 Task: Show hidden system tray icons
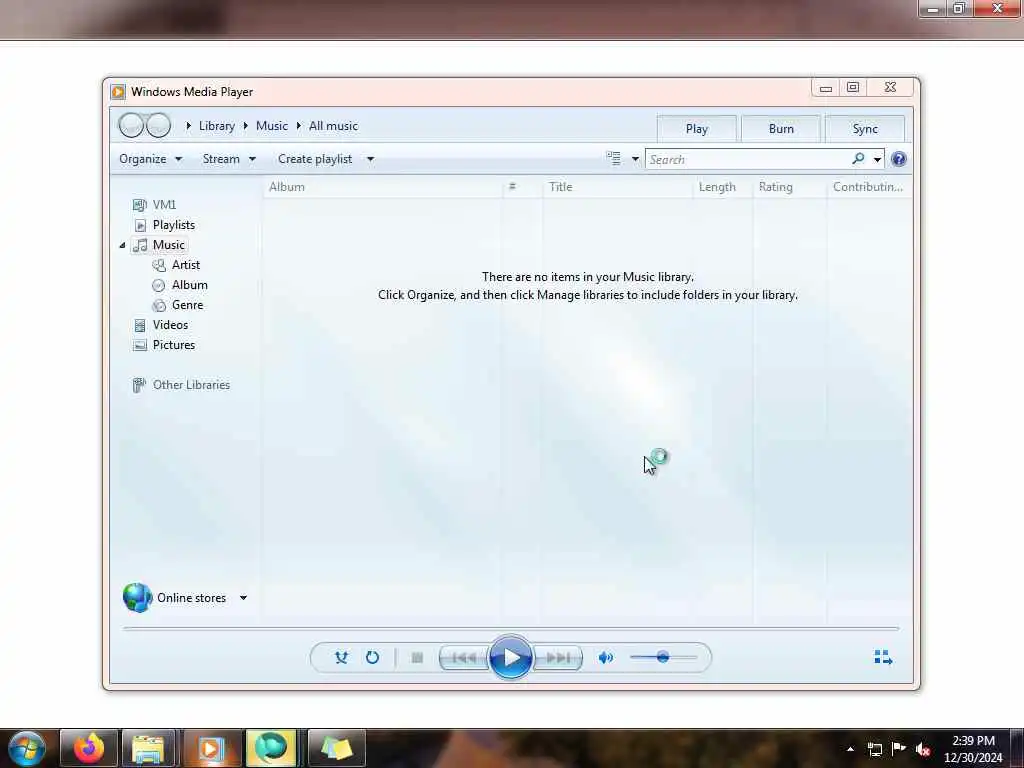850,749
